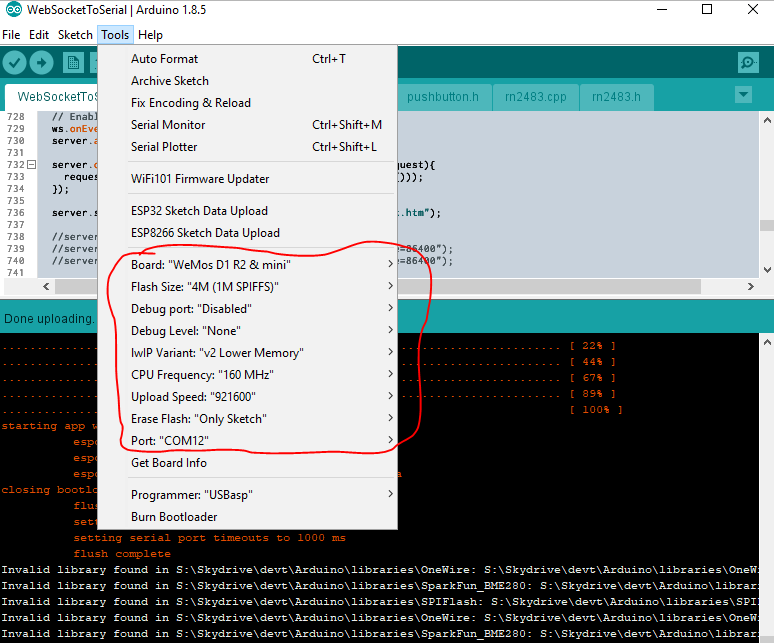This screenshot has height=643, width=774.
Task: Open Serial Monitor from menu
Action: (247, 125)
